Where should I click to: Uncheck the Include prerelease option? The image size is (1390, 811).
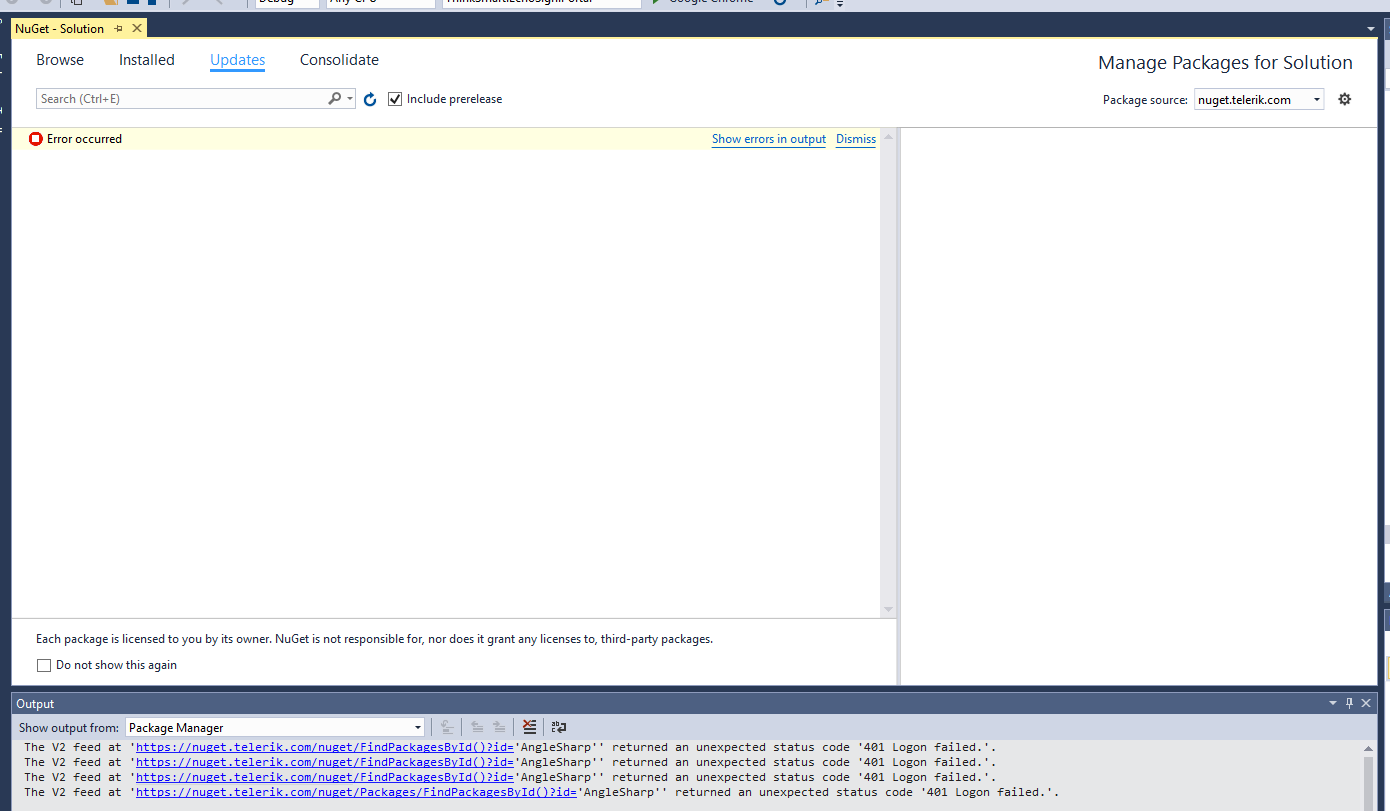pyautogui.click(x=395, y=98)
